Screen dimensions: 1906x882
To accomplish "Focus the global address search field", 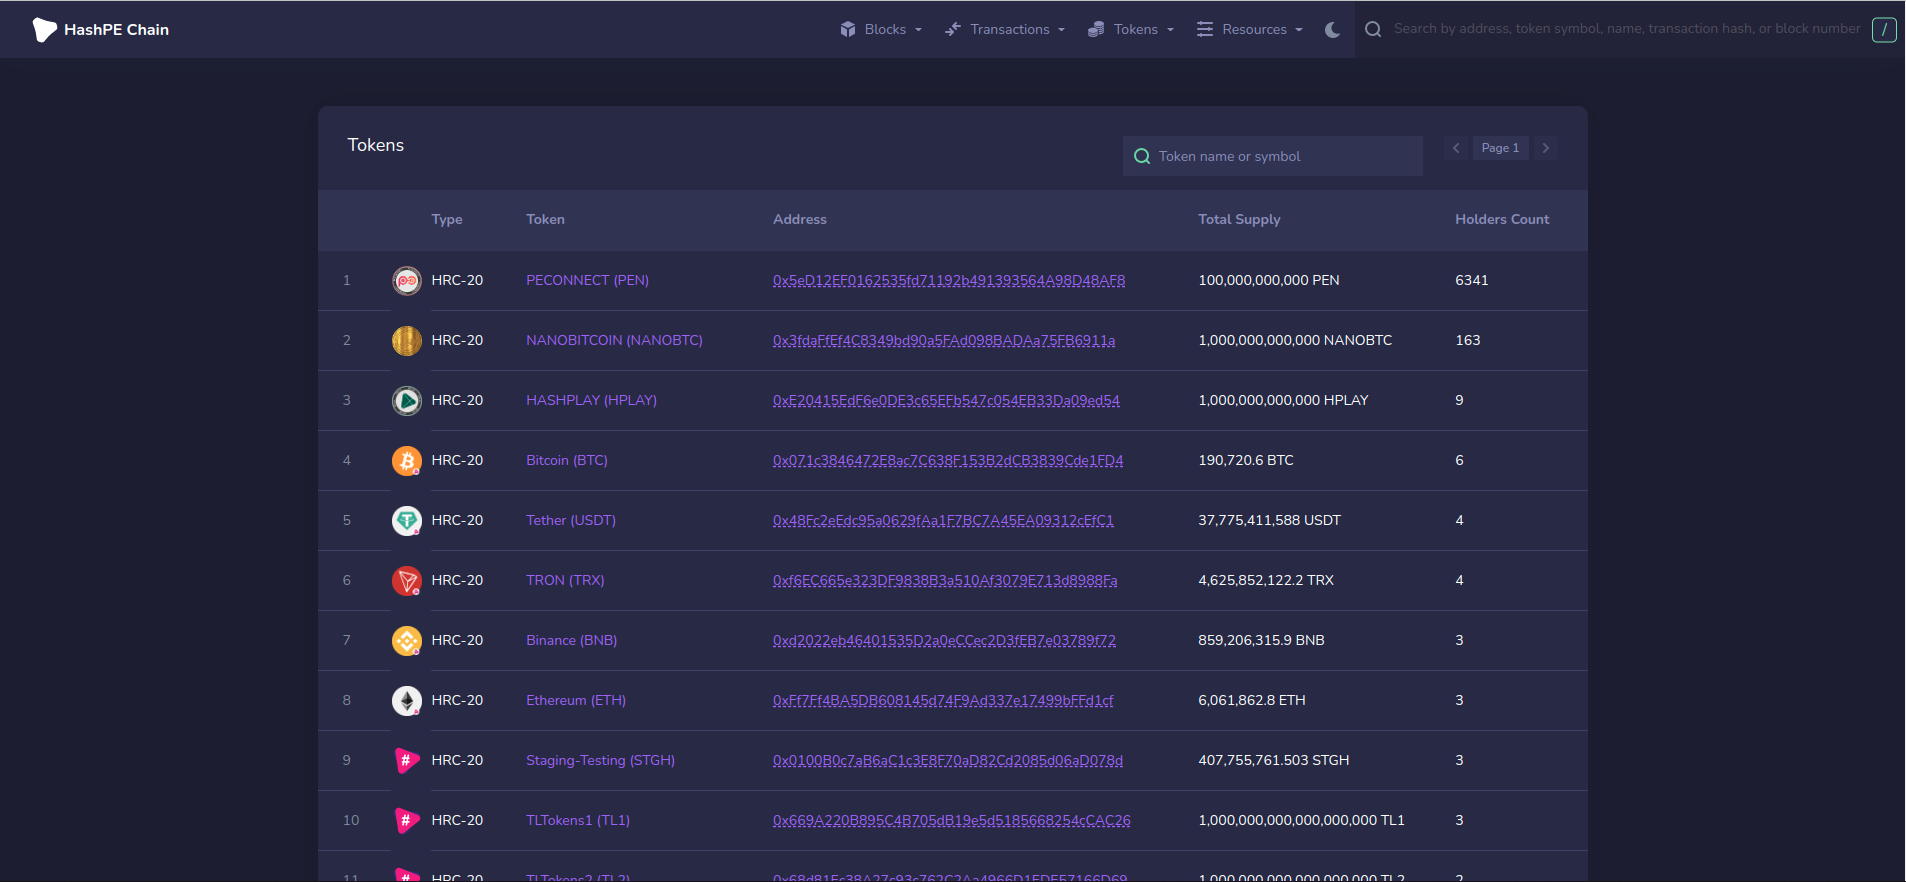I will click(x=1627, y=29).
